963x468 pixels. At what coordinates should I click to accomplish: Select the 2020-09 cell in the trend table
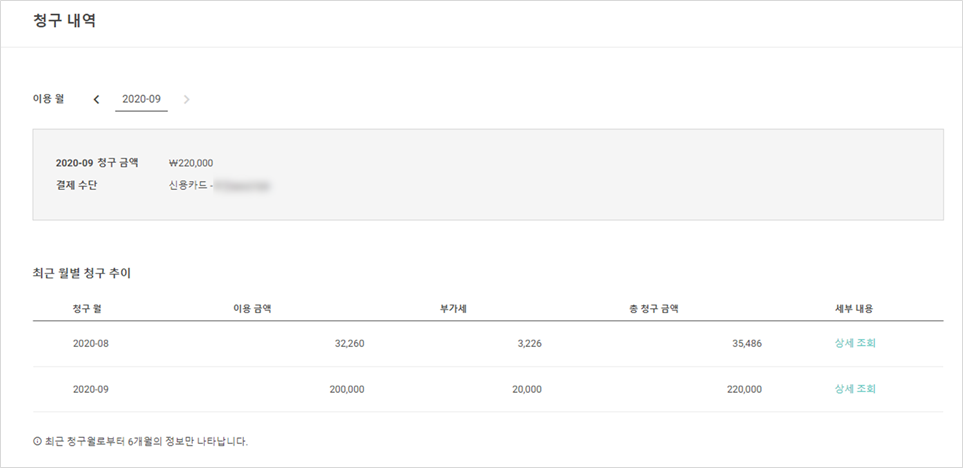click(x=91, y=389)
